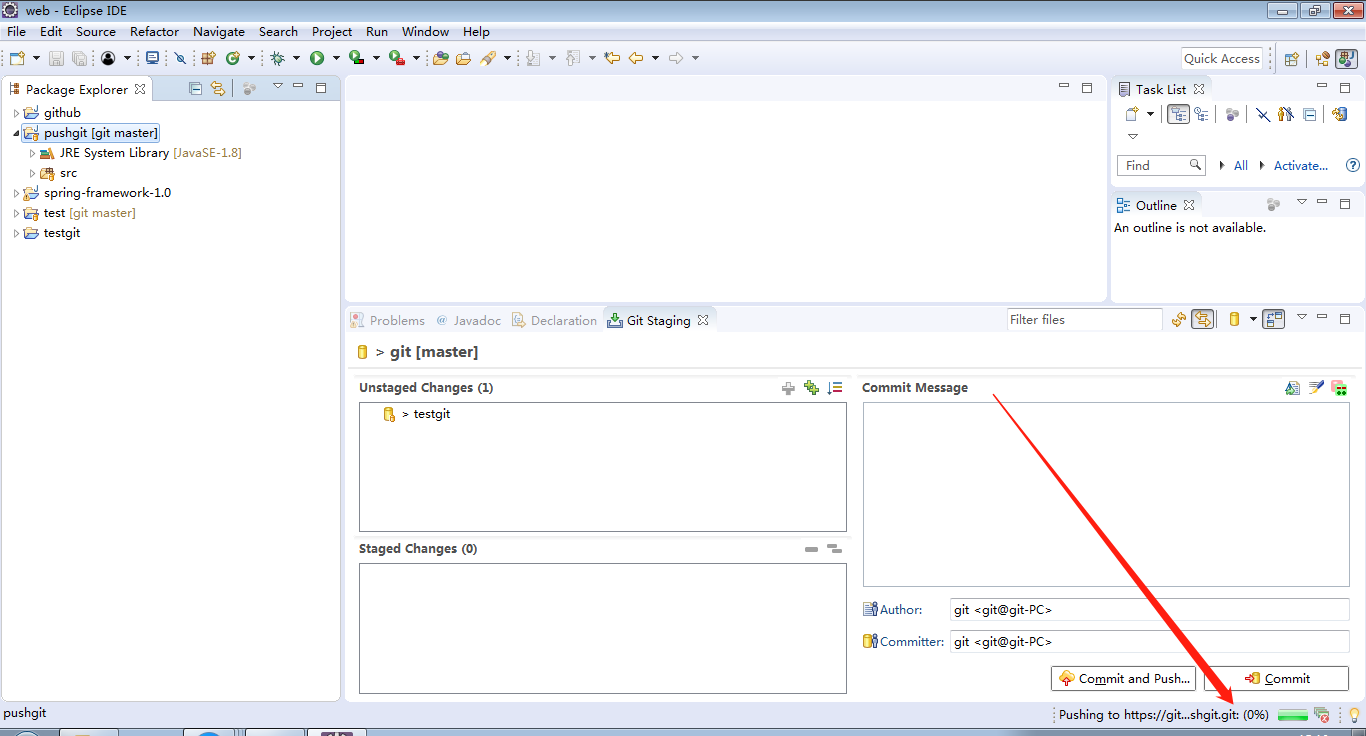Click Remove all staged files icon
This screenshot has height=736, width=1366.
coord(834,549)
